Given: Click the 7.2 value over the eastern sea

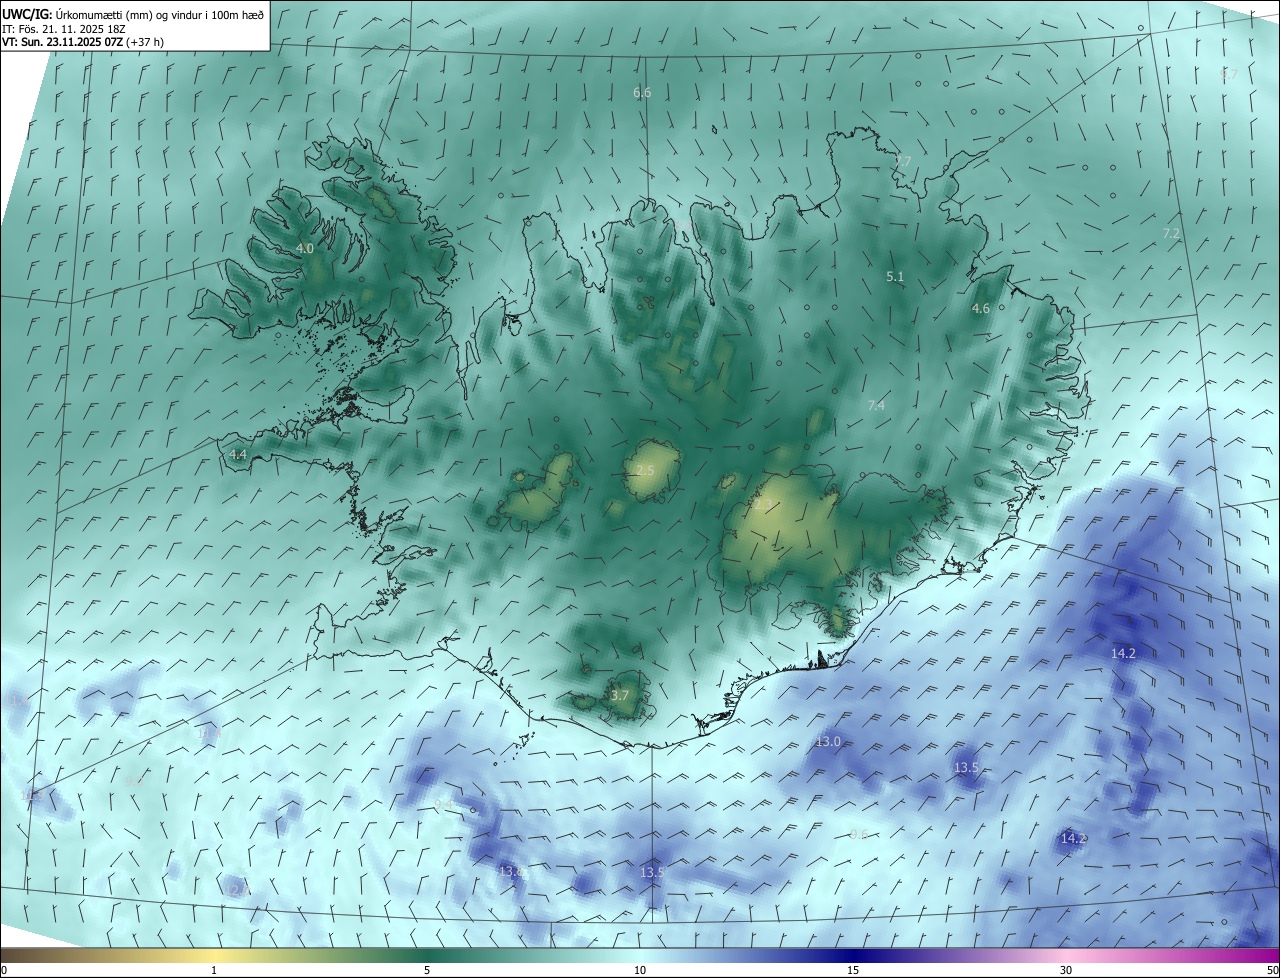Looking at the screenshot, I should click(x=1171, y=233).
